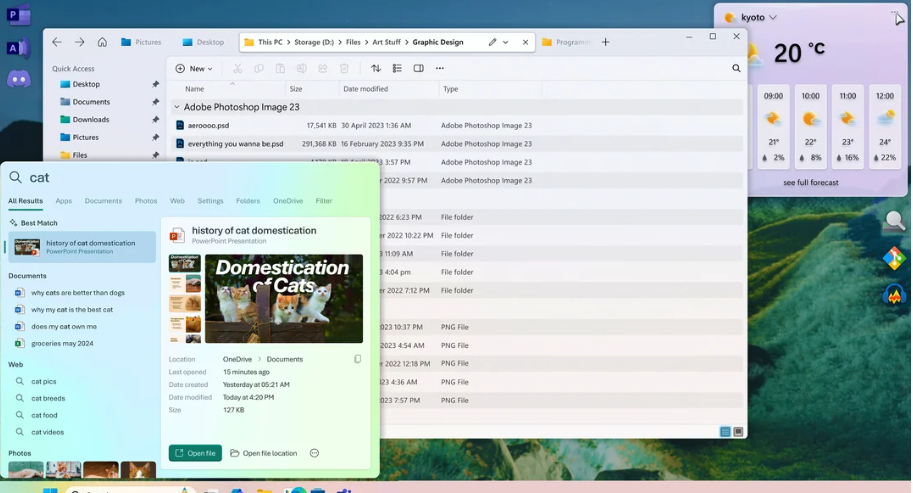Select the Apps search filter
The width and height of the screenshot is (913, 493).
pyautogui.click(x=63, y=201)
